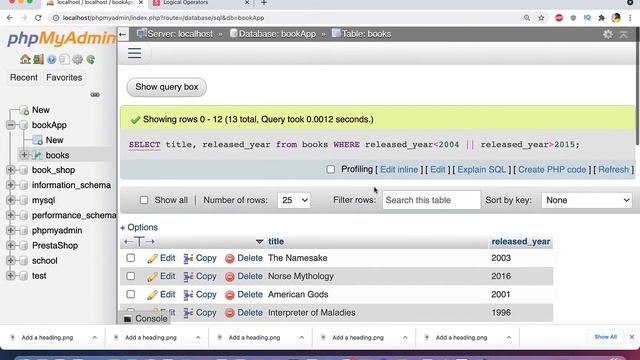640x360 pixels.
Task: Expand the mysql database
Action: pos(11,200)
